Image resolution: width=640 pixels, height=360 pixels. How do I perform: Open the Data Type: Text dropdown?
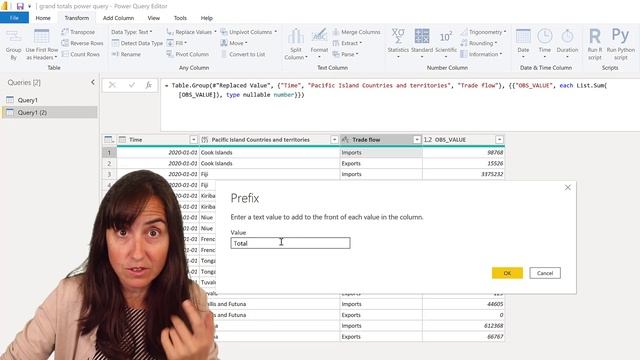(131, 32)
